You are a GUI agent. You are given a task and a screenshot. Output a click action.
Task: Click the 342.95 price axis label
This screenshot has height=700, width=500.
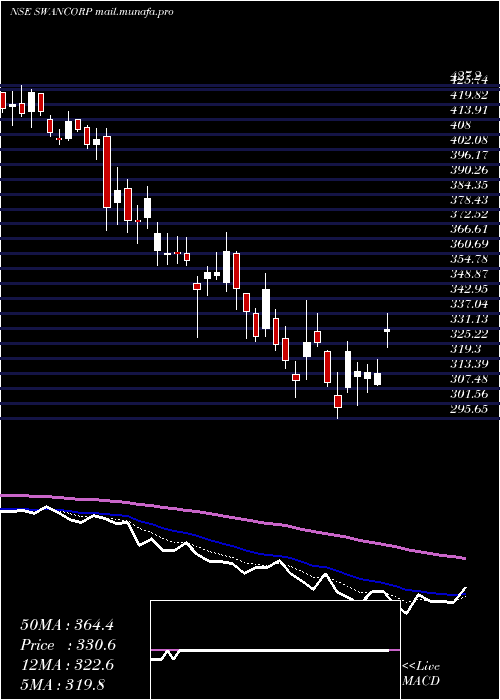click(470, 289)
